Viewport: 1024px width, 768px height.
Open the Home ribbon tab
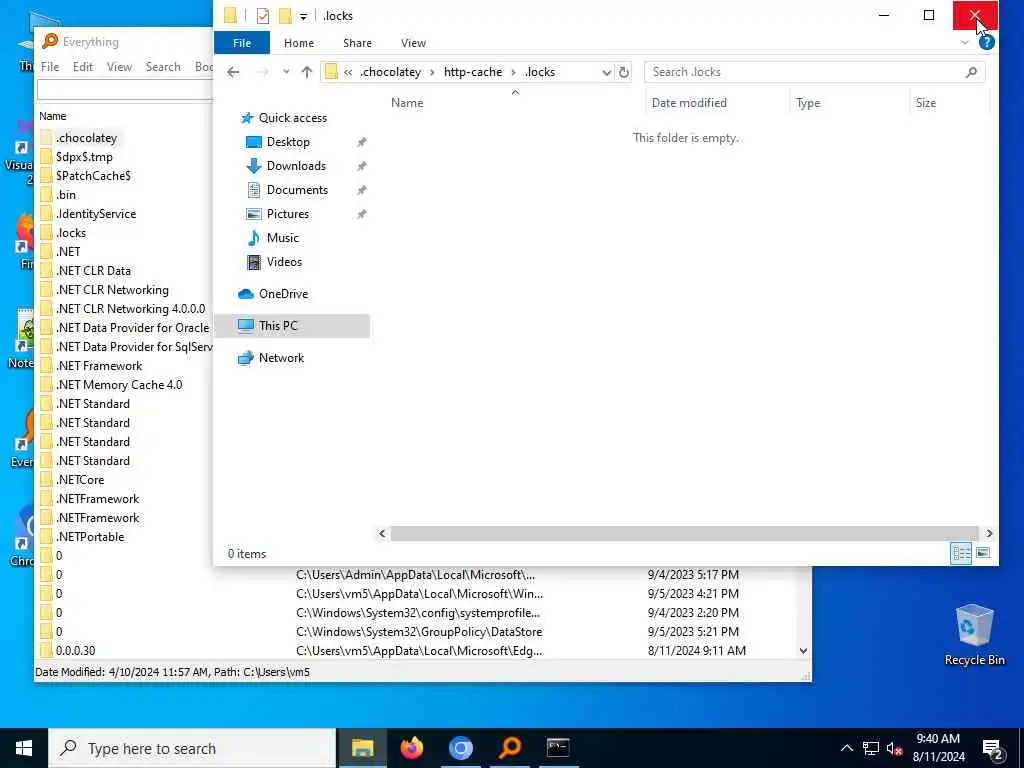298,43
